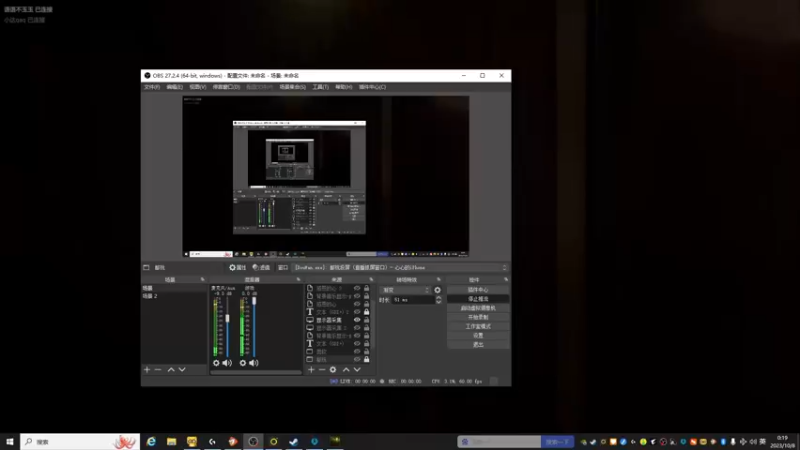Open the 渐变 transition type dropdown
Screen dimensions: 800x450
pyautogui.click(x=406, y=290)
